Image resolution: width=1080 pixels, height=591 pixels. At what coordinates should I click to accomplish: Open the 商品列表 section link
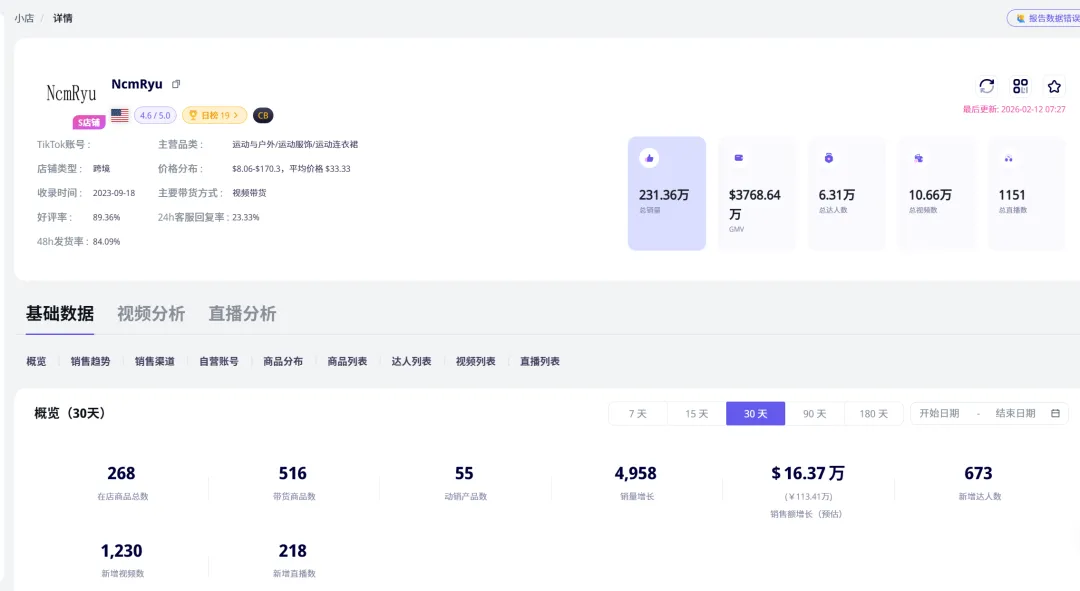349,362
